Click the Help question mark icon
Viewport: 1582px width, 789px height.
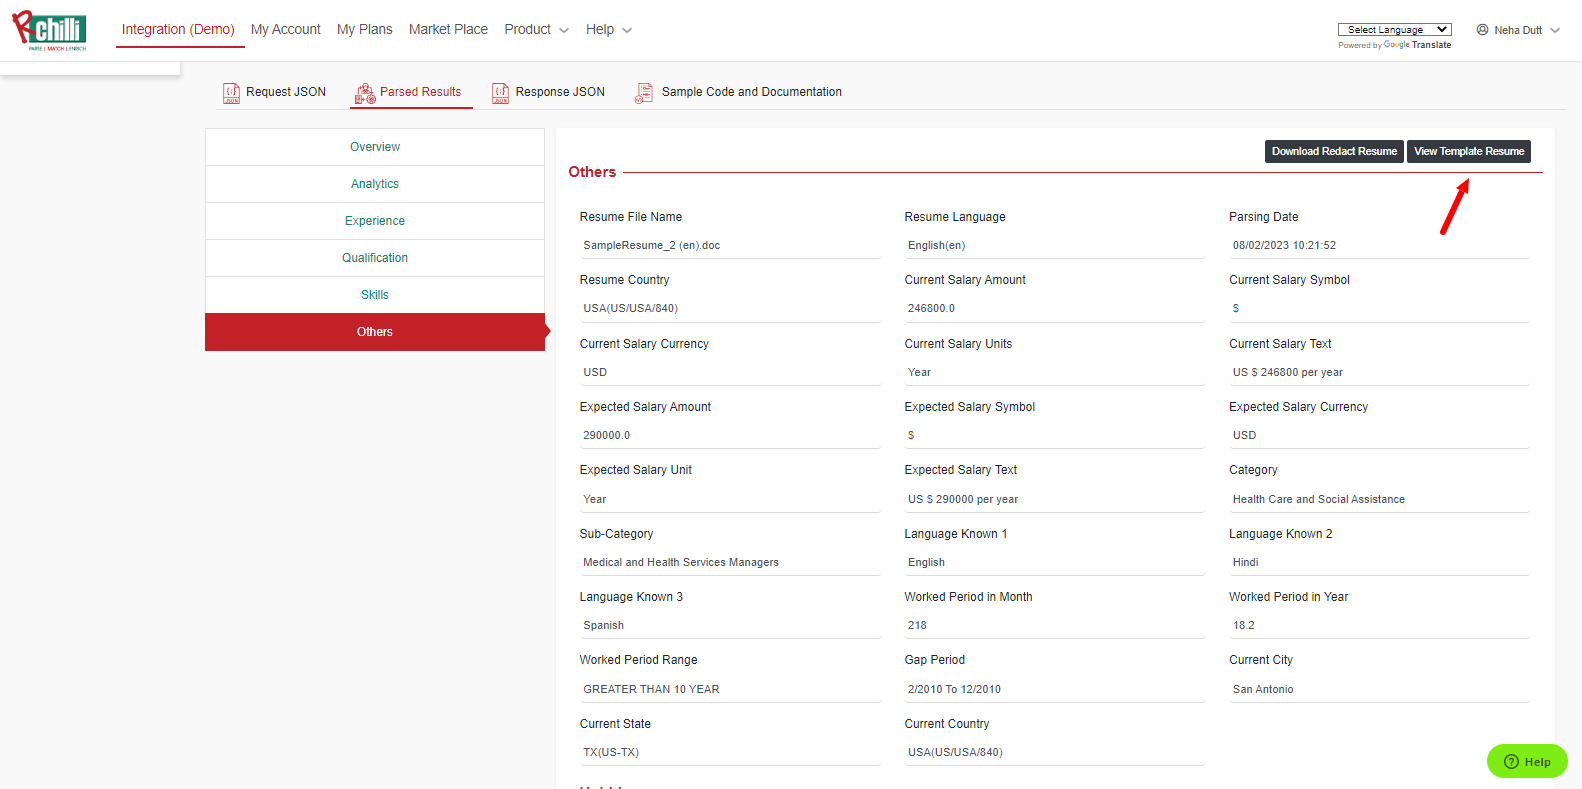1511,761
